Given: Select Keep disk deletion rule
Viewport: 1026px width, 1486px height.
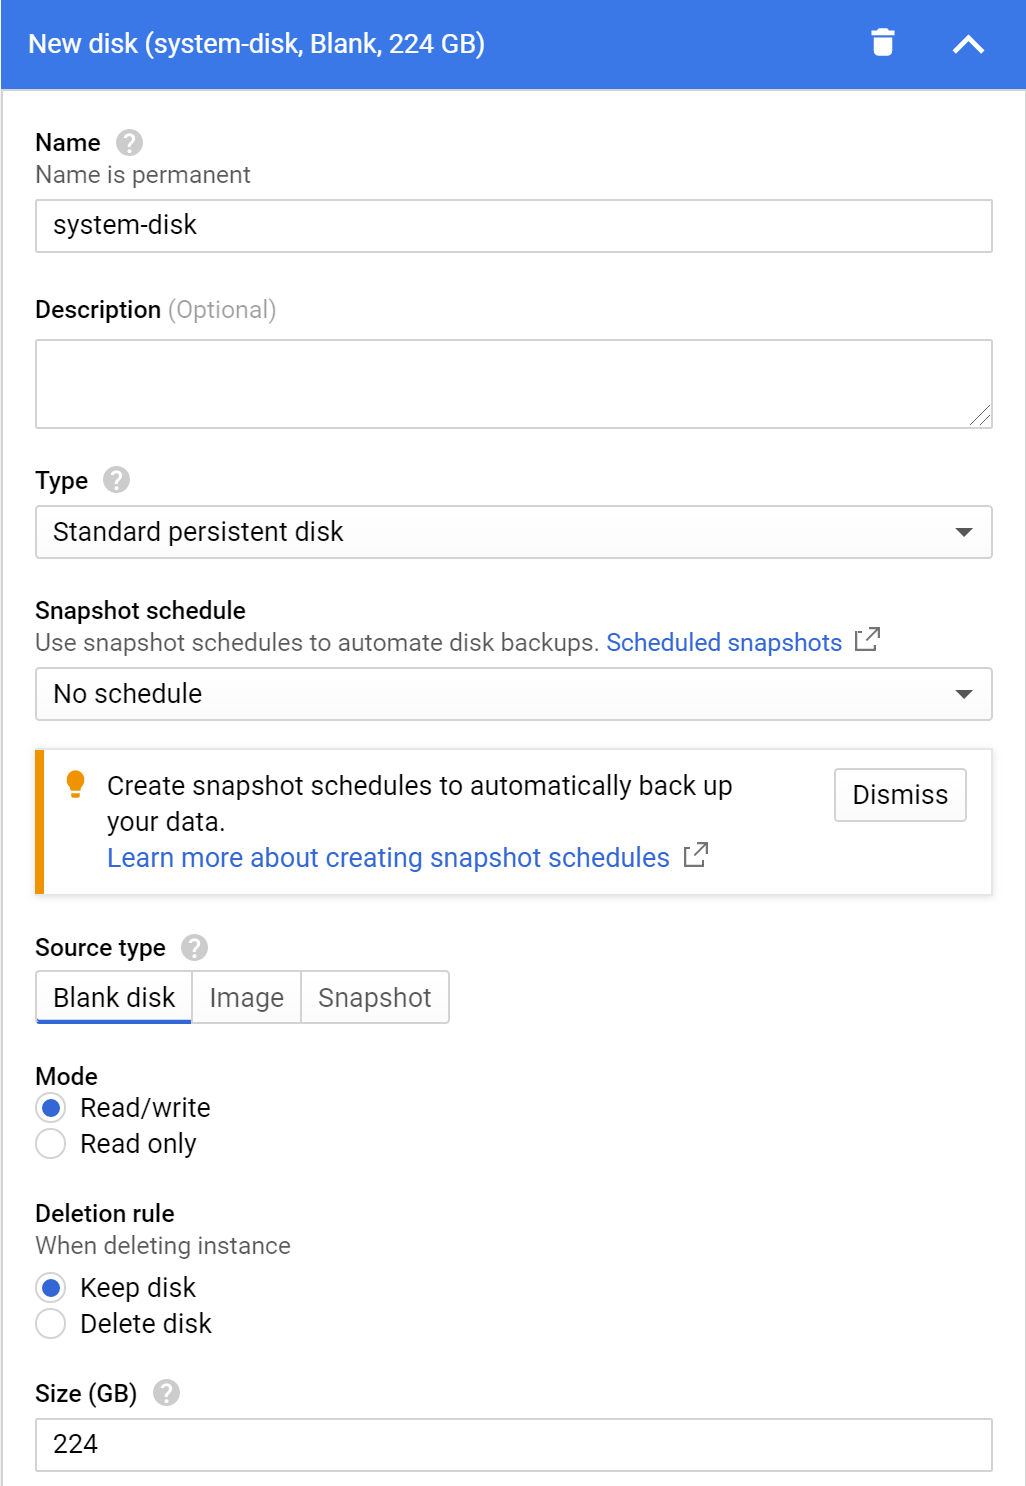Looking at the screenshot, I should tap(51, 1288).
